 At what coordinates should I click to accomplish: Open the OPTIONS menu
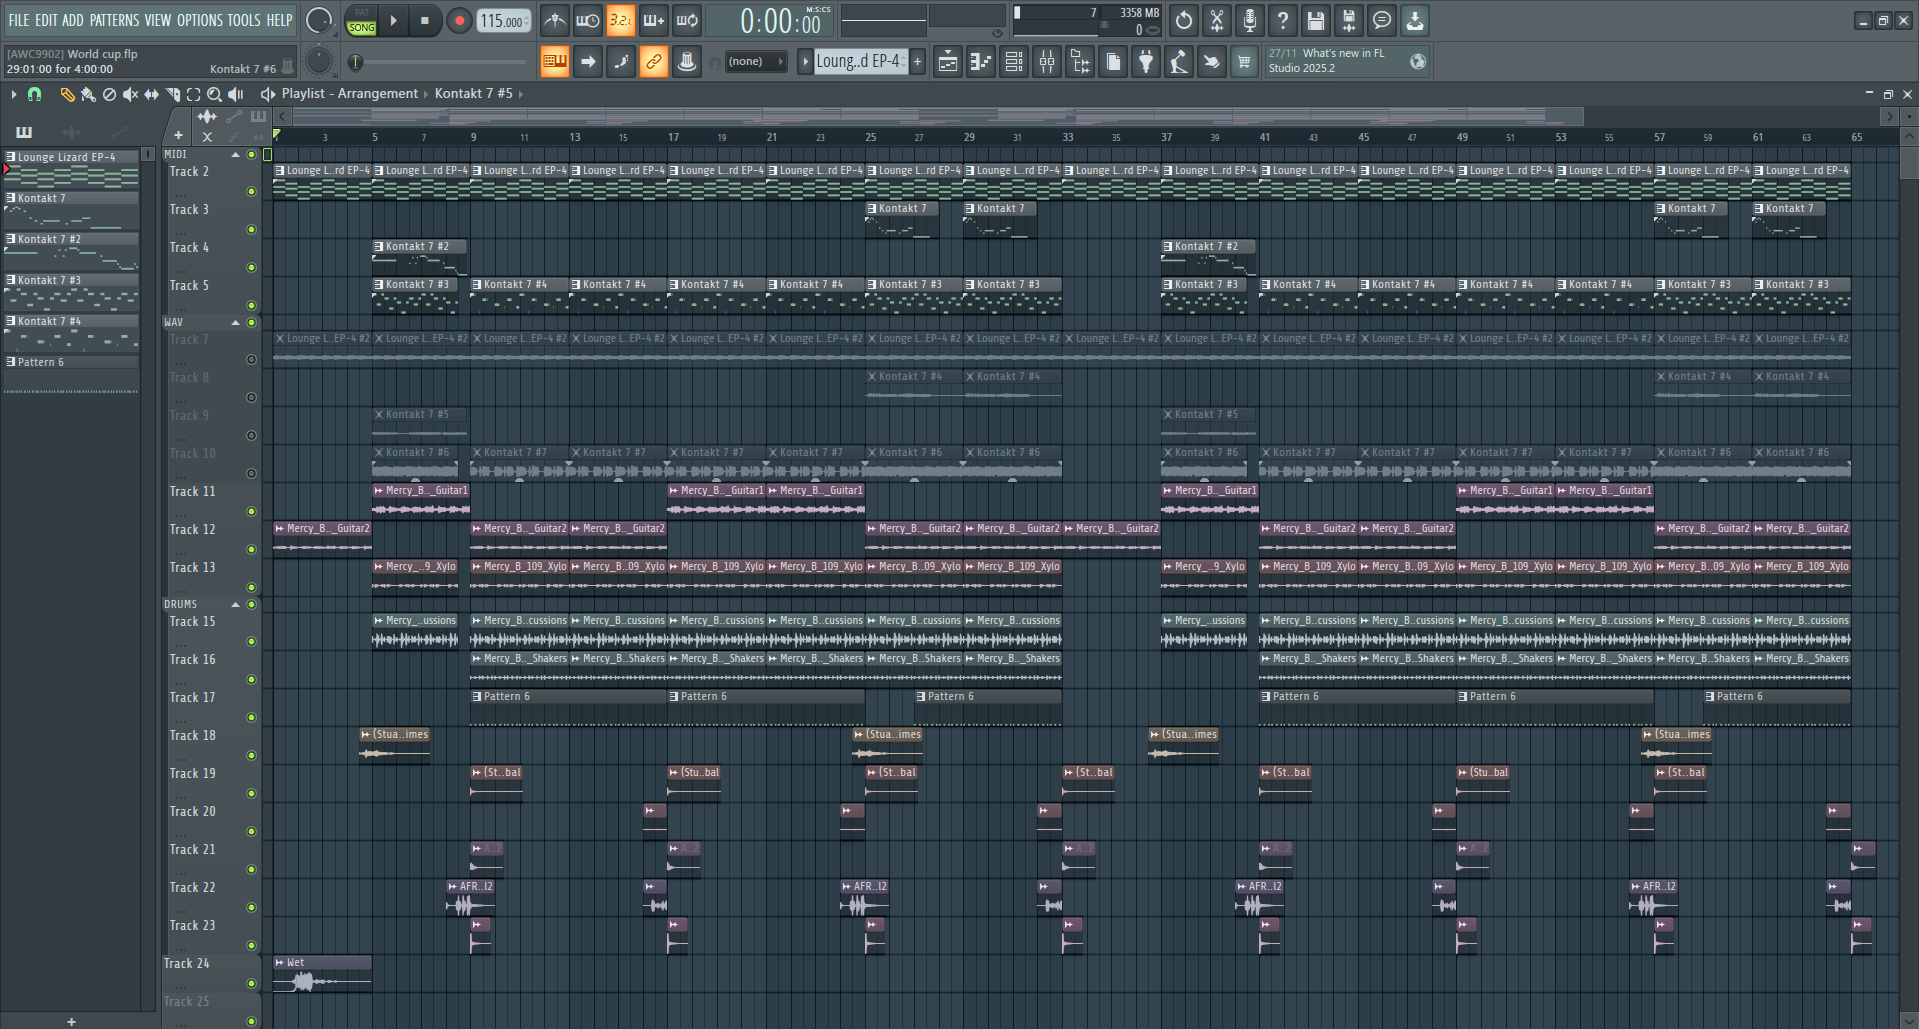pyautogui.click(x=200, y=20)
